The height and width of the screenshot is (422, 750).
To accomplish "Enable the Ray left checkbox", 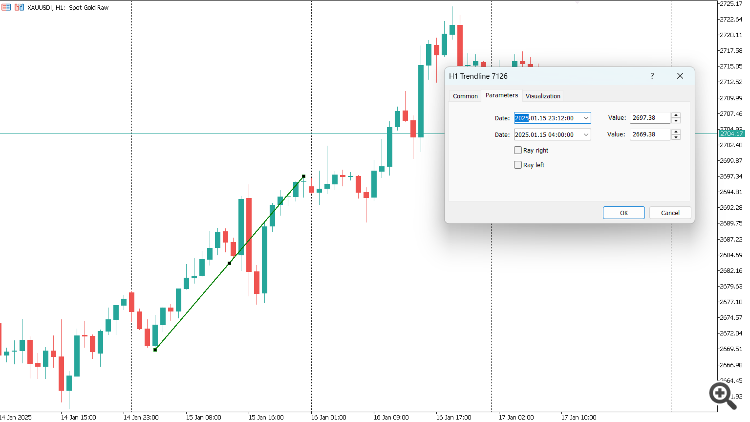I will [x=517, y=165].
